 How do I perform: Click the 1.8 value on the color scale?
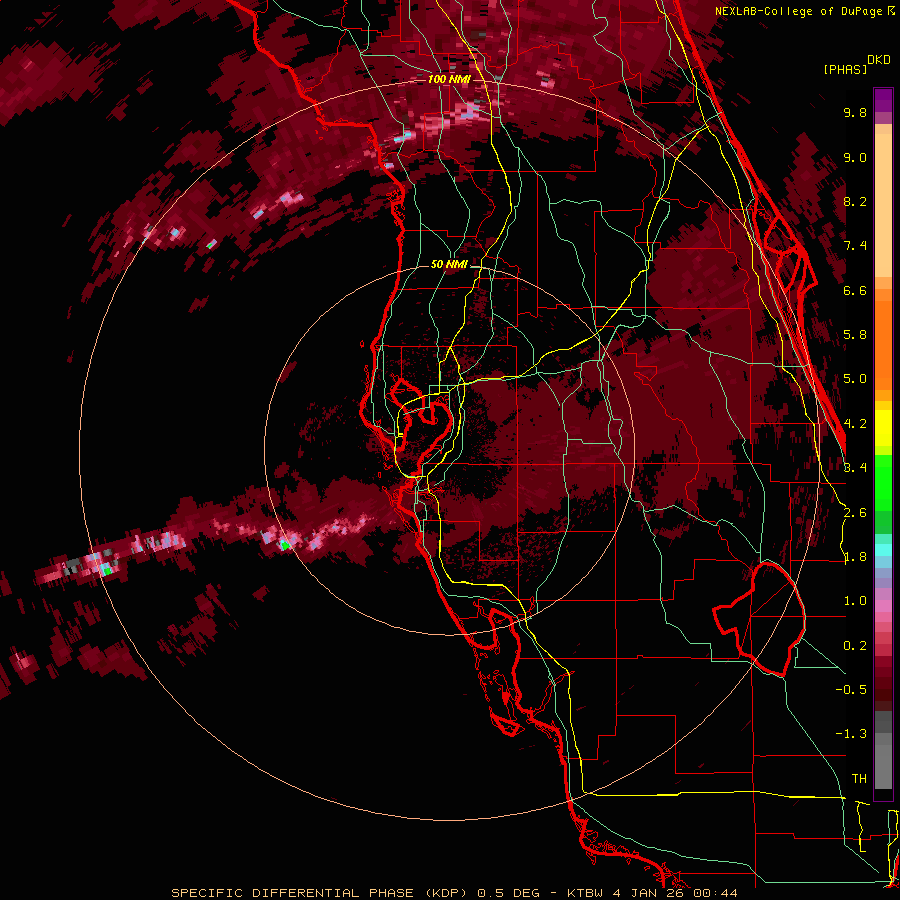point(855,557)
